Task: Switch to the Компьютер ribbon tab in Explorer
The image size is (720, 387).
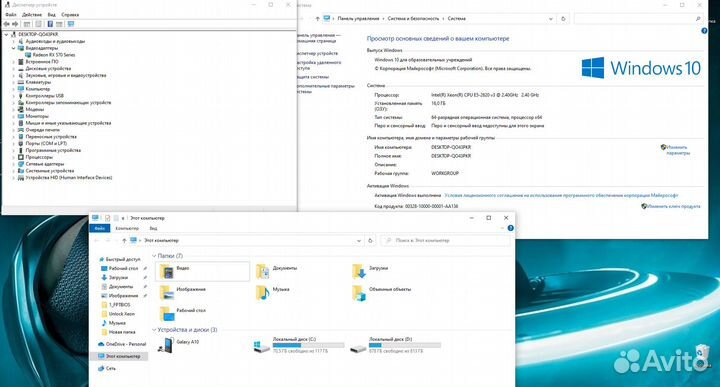Action: [x=127, y=228]
